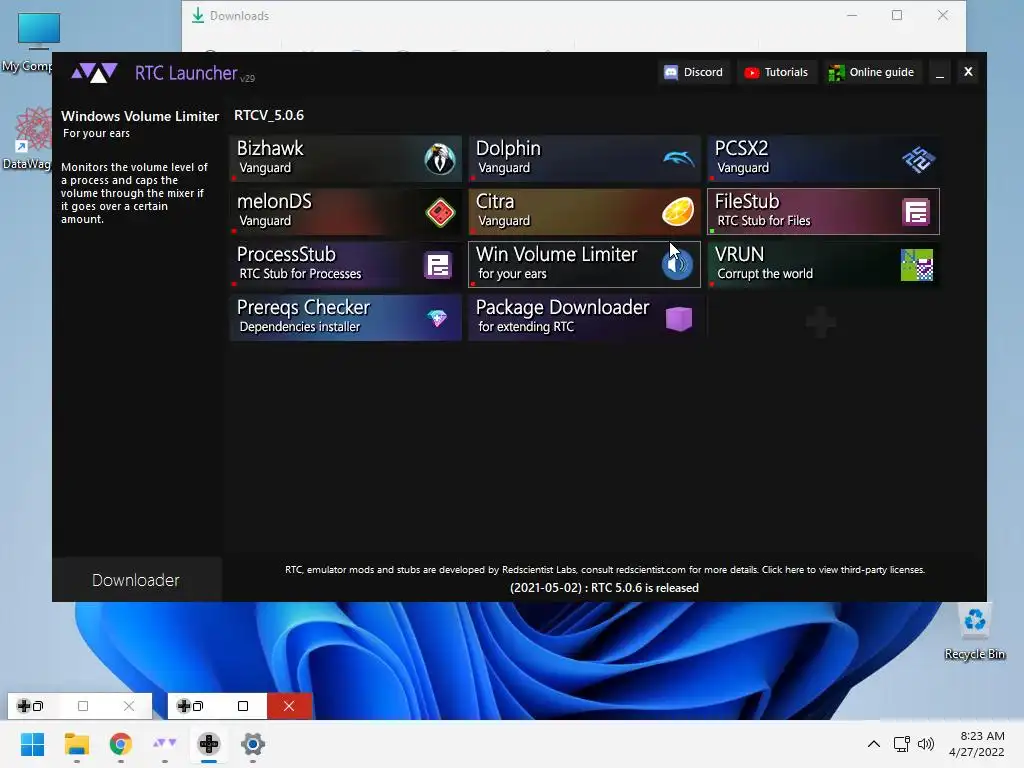Click the ProcessStub document icon

coord(438,265)
